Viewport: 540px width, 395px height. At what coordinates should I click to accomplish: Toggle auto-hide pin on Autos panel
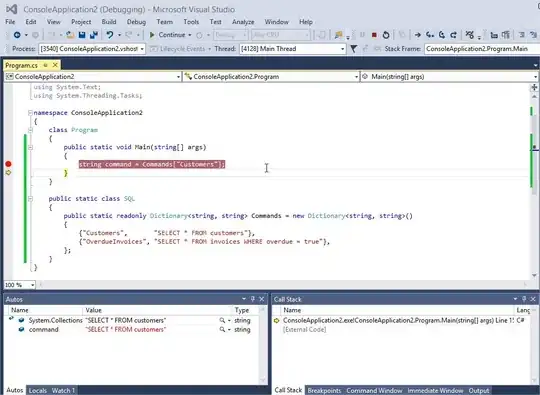[253, 299]
